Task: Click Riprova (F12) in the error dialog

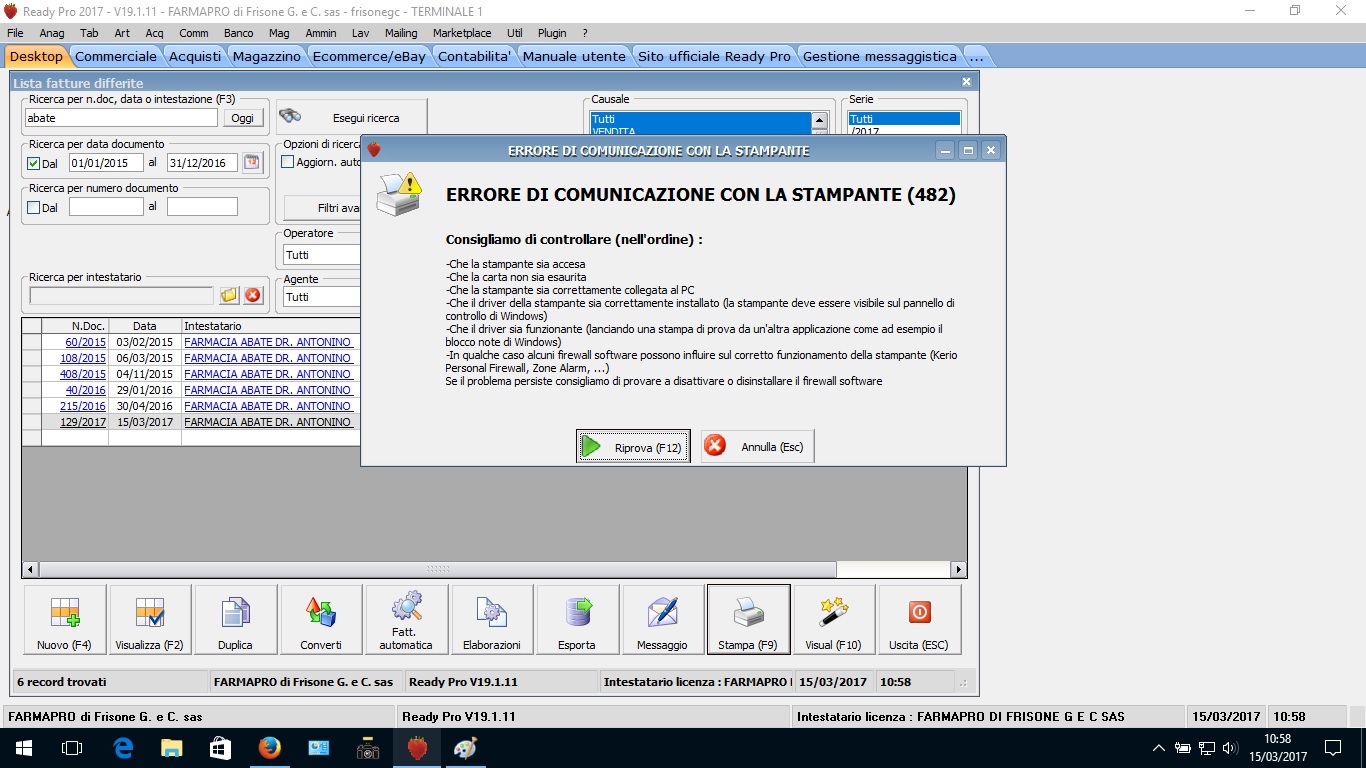Action: 633,447
